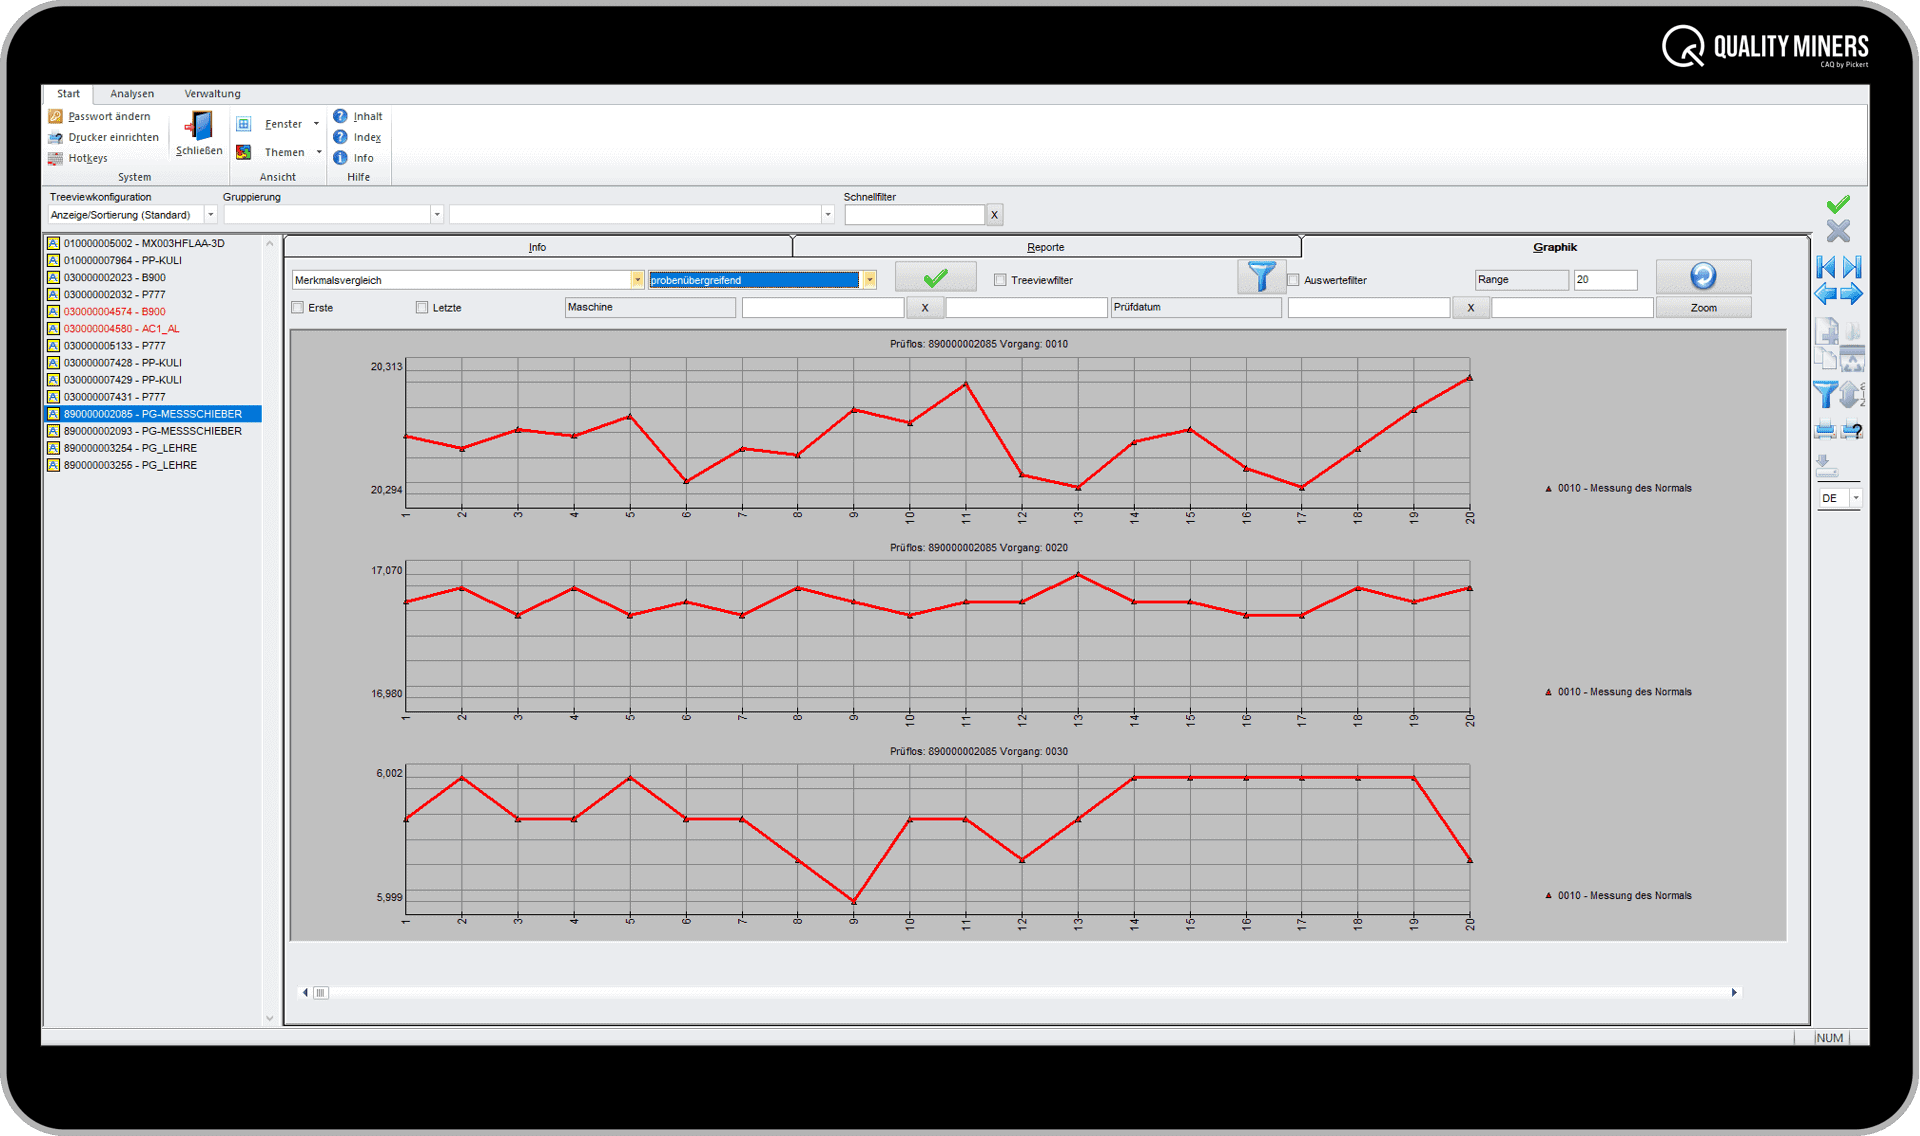Viewport: 1920px width, 1136px height.
Task: Click the Themen icon in Ansicht group
Action: click(x=244, y=151)
